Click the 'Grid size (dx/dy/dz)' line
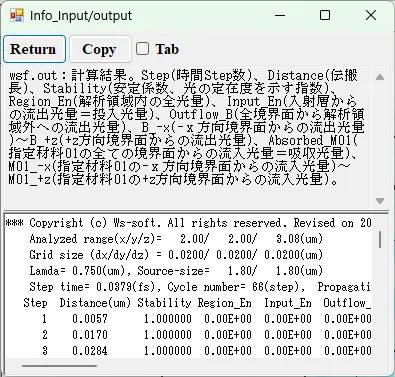This screenshot has height=377, width=395. point(176,255)
